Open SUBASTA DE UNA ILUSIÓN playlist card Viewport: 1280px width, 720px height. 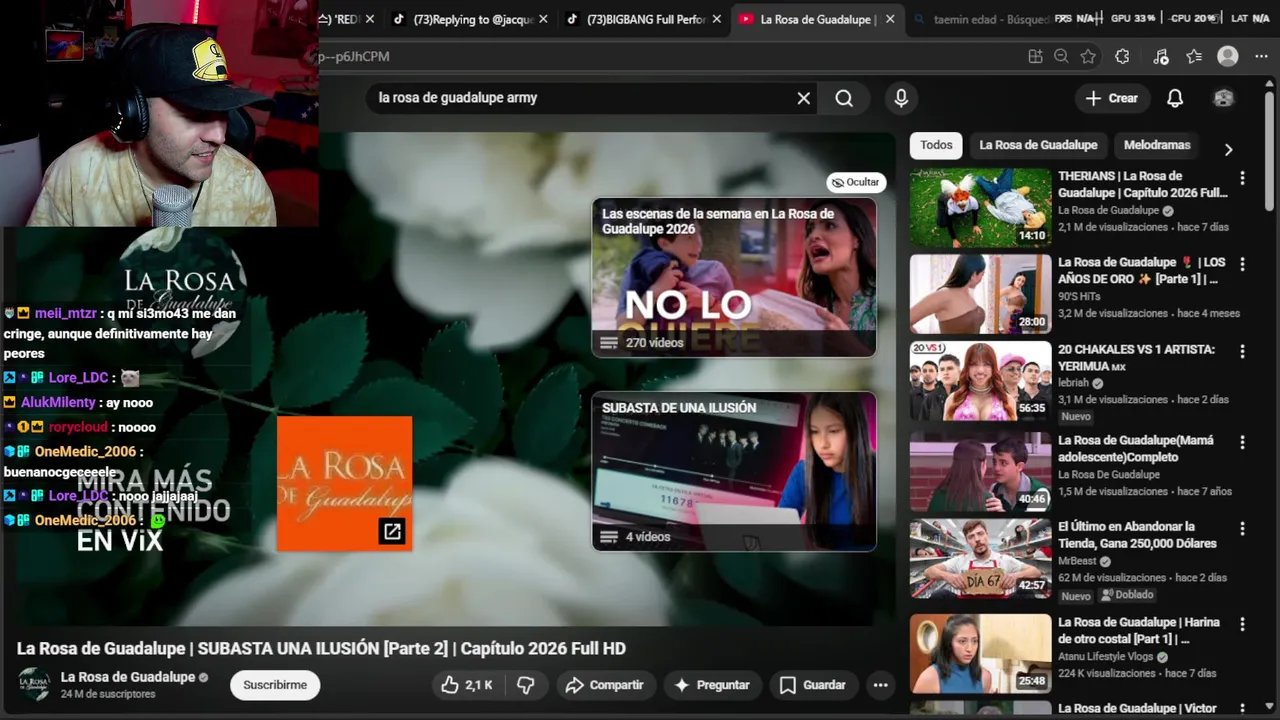[734, 471]
